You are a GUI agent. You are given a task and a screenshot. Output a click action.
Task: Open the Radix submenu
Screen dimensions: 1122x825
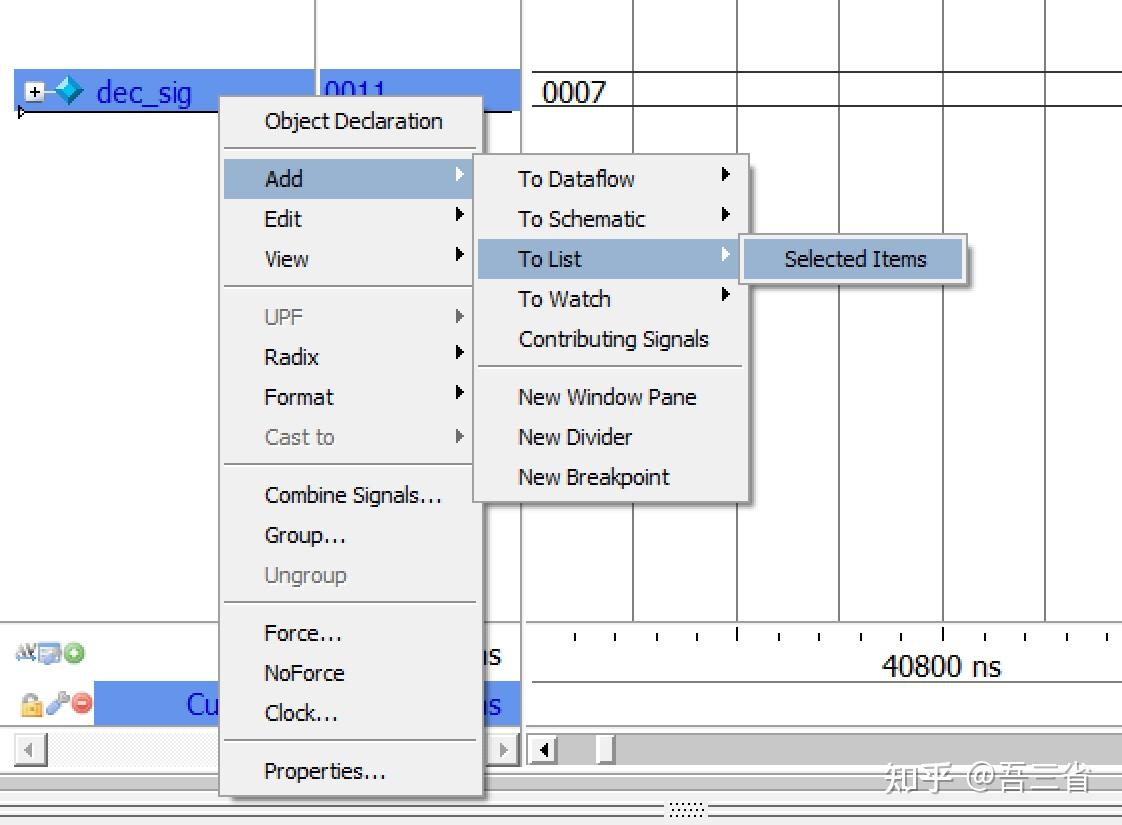tap(348, 357)
